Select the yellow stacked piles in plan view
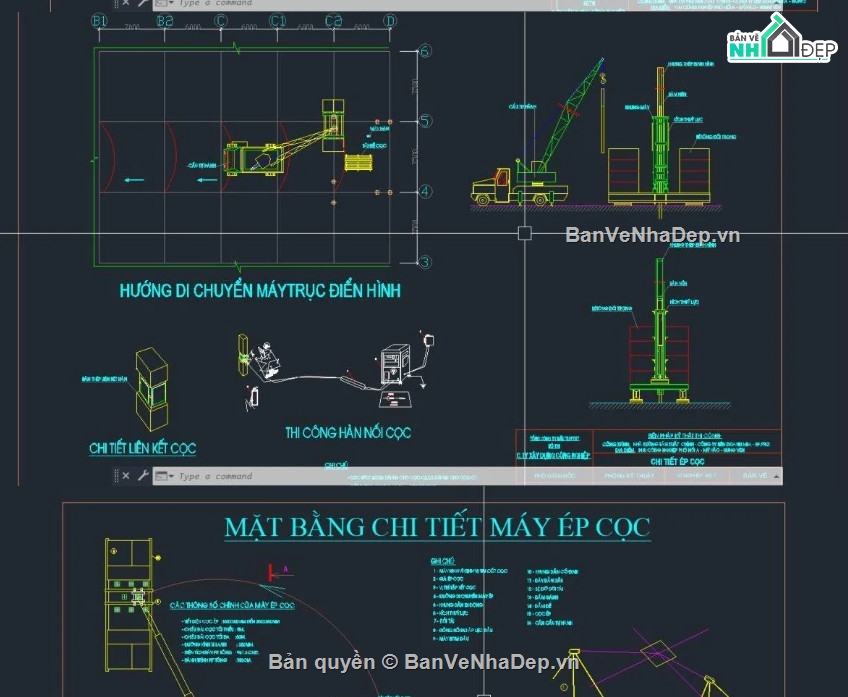 359,162
